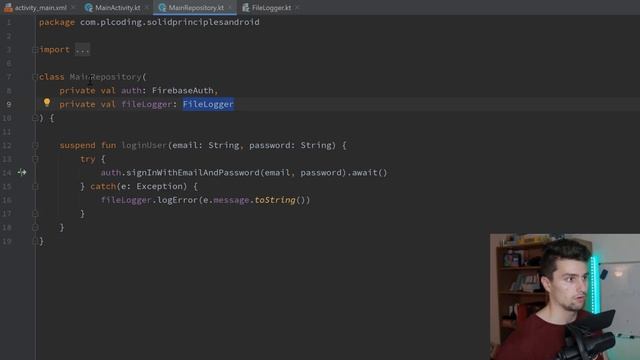This screenshot has width=640, height=360.
Task: Click the fileLogger parameter name on line 9
Action: (147, 104)
